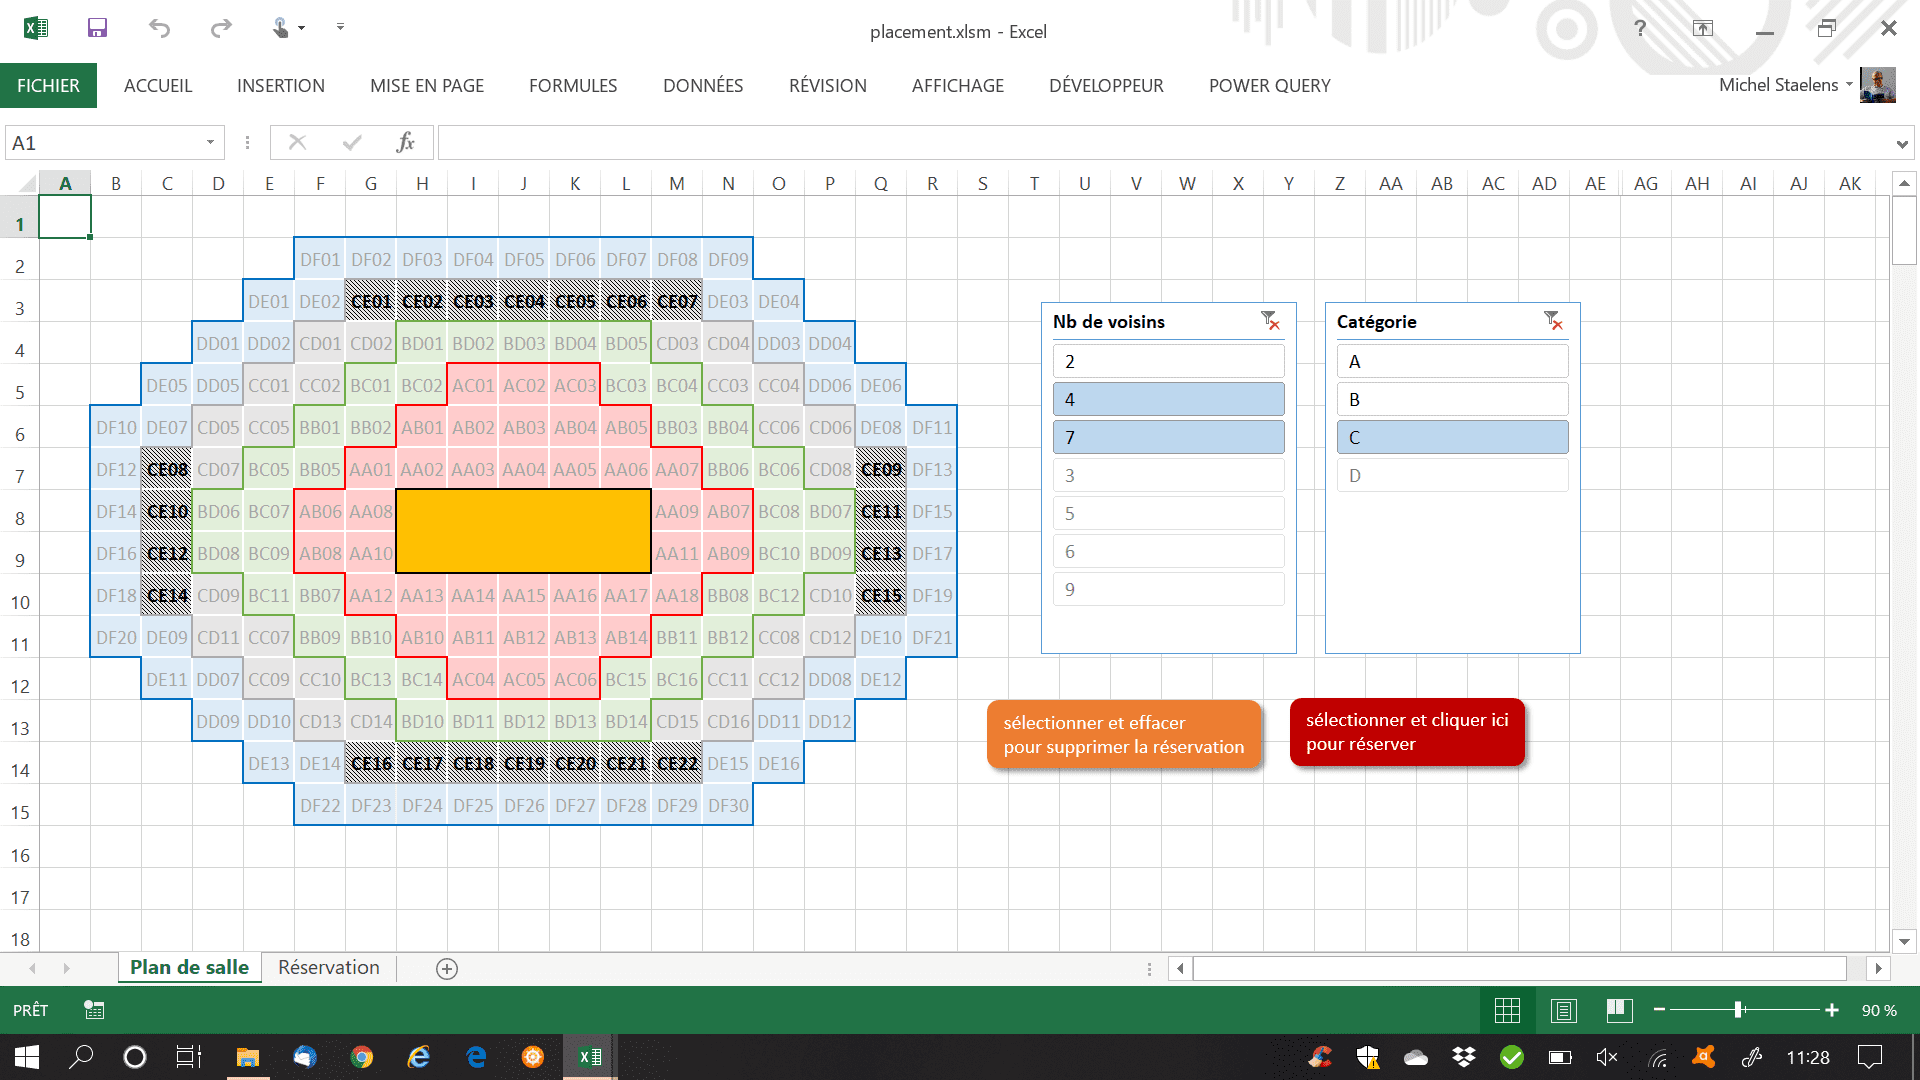Expand the formula bar chevron
1920x1080 pixels.
[x=1901, y=144]
